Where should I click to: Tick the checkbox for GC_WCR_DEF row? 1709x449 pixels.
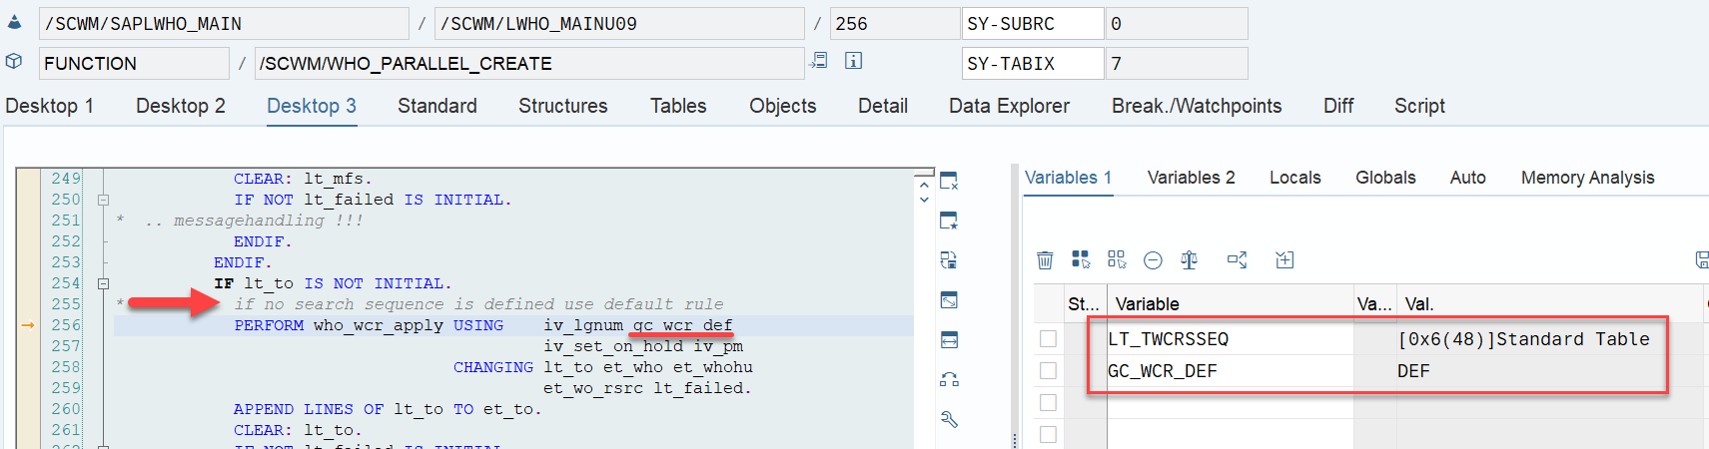click(1048, 371)
